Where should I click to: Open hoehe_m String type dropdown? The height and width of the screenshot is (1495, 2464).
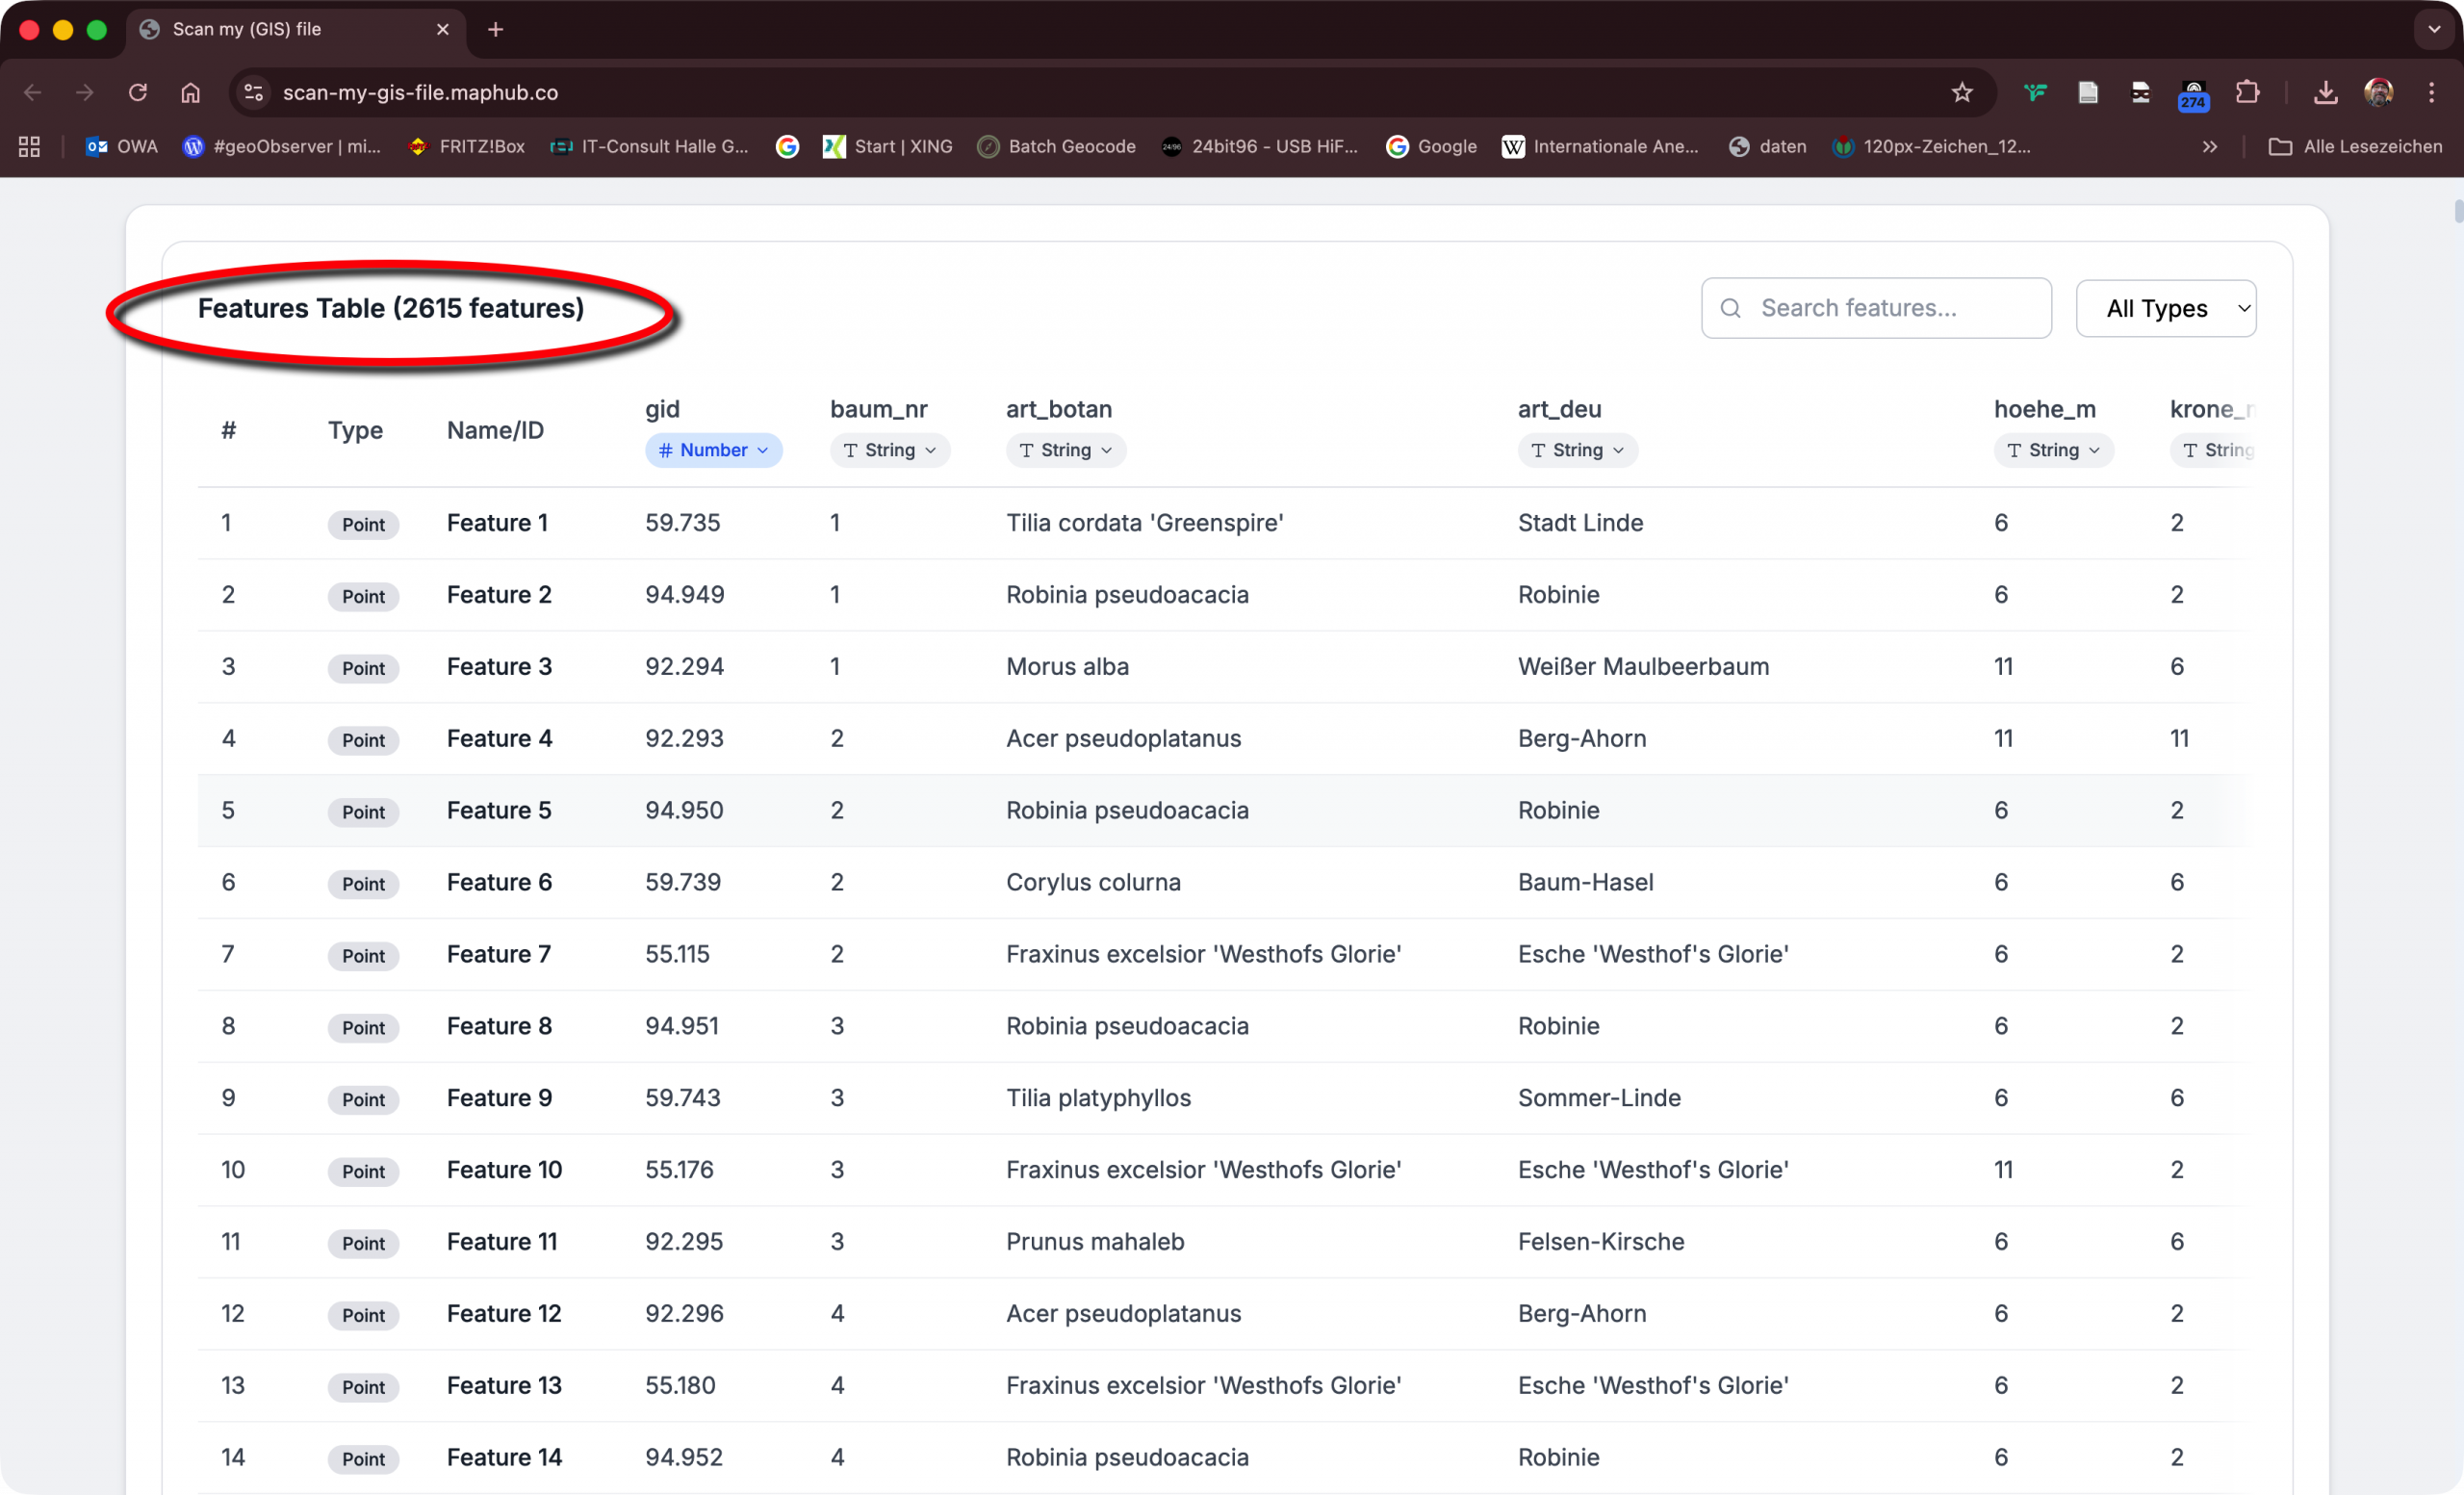pos(2053,450)
